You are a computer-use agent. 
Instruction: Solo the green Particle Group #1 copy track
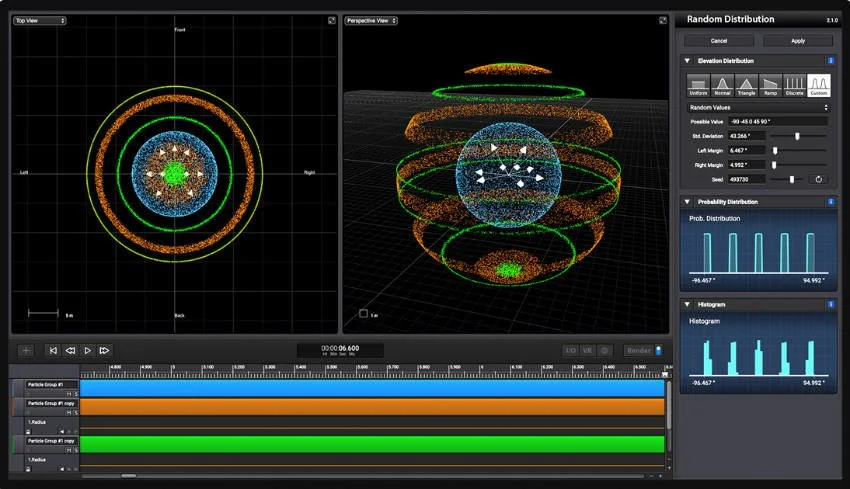(x=76, y=450)
